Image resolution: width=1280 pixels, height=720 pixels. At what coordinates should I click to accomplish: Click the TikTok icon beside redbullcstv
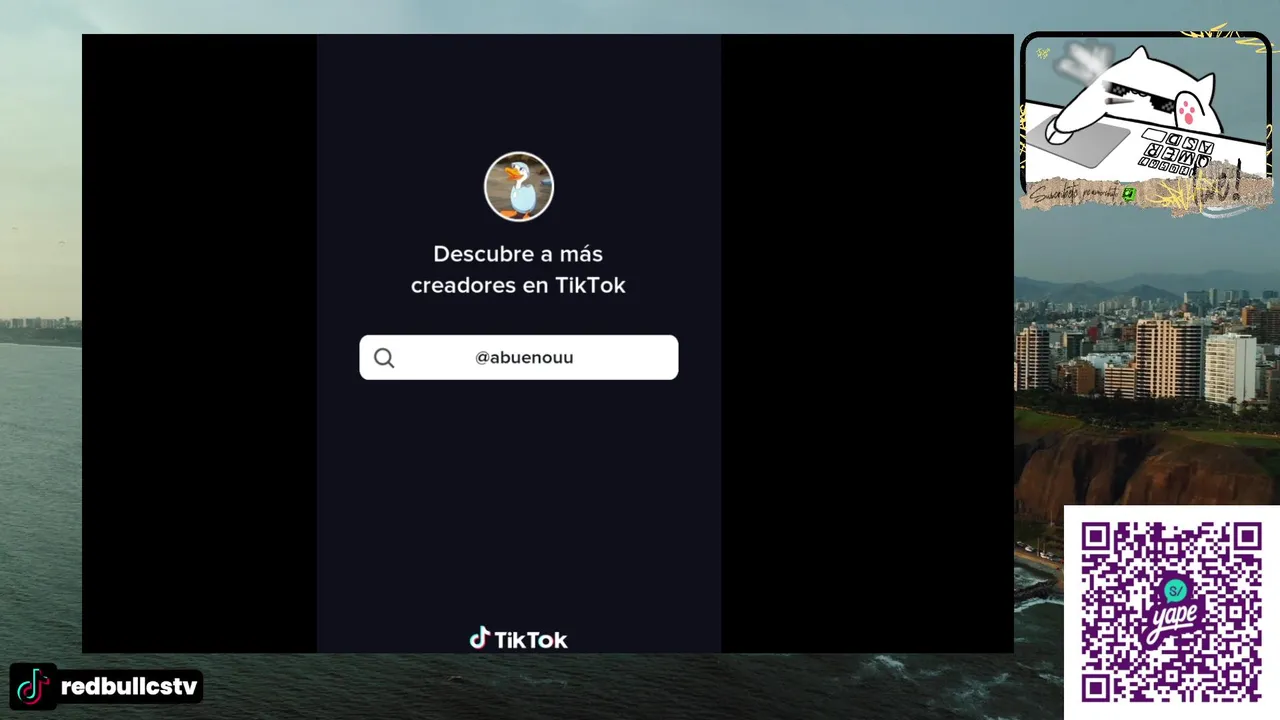pyautogui.click(x=33, y=687)
